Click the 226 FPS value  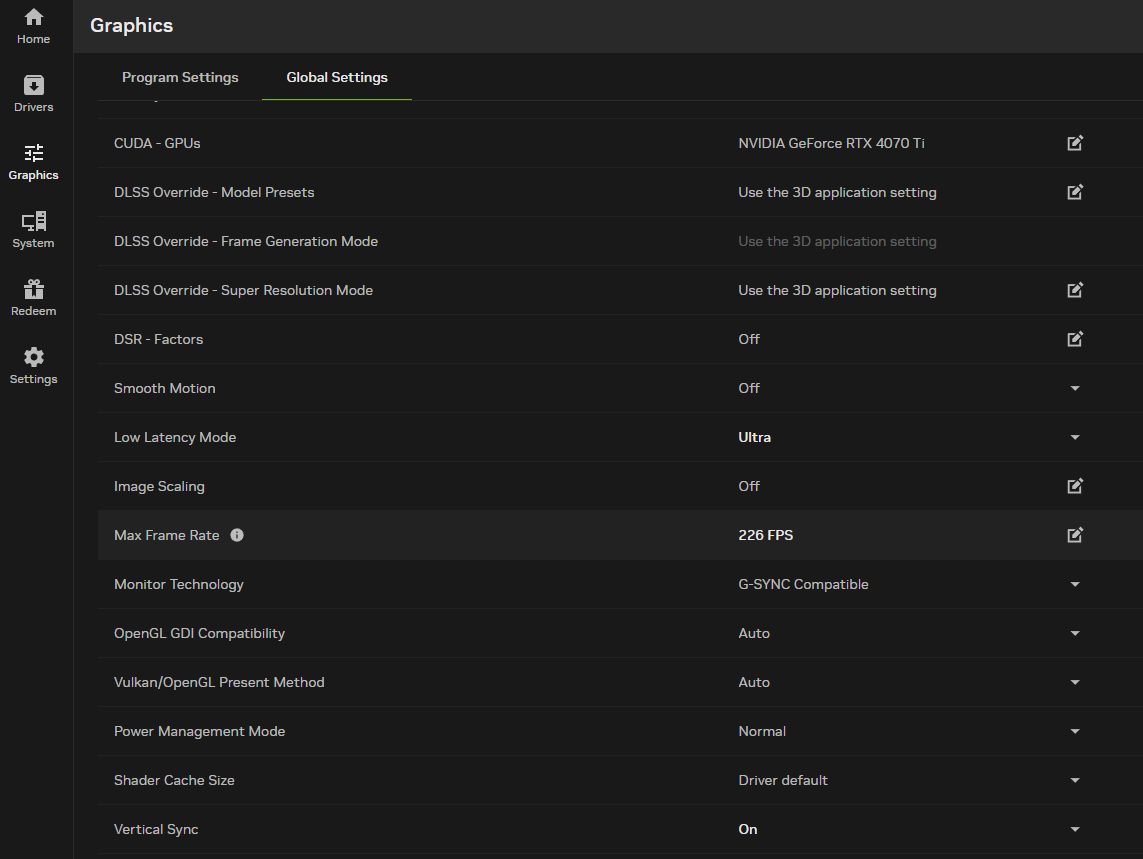(x=765, y=535)
